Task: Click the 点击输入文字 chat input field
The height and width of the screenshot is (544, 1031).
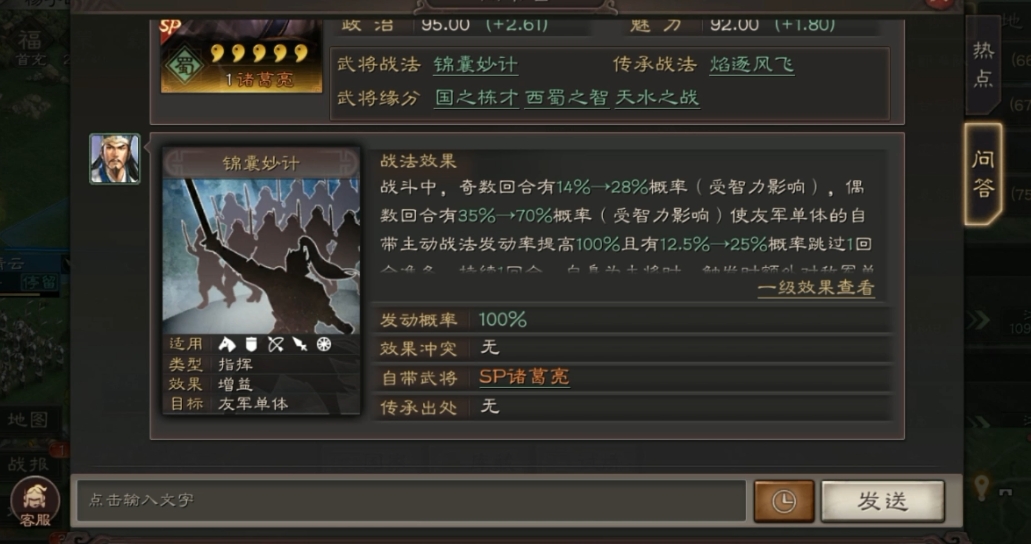Action: point(411,501)
